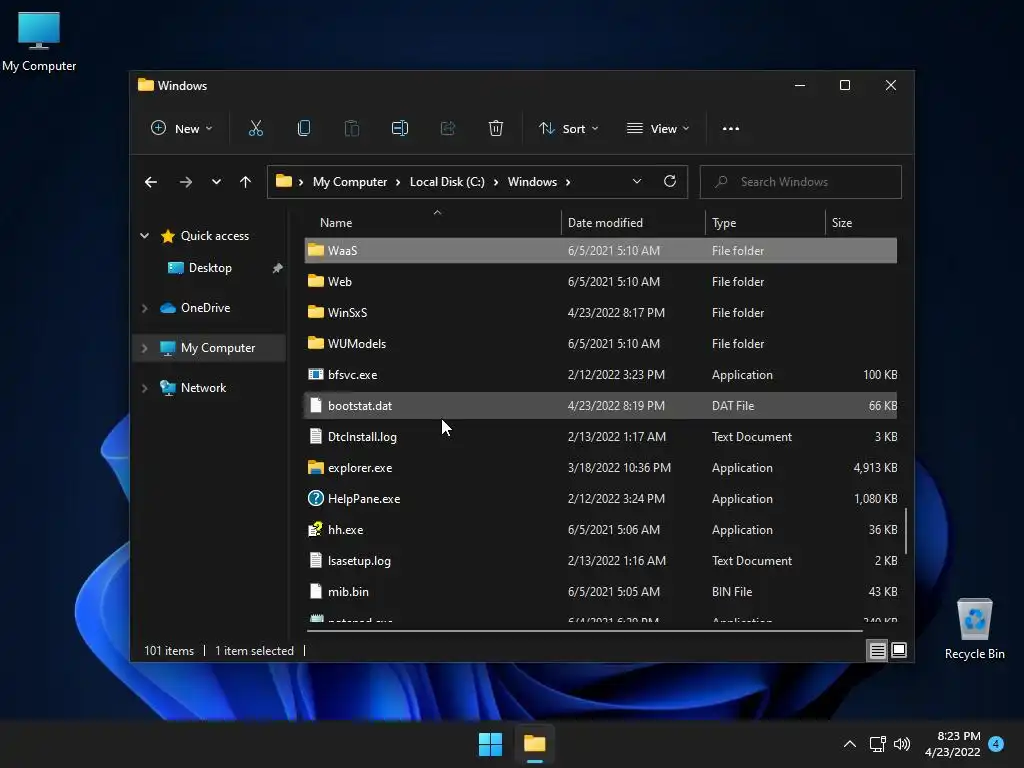Expand My Computer tree node
The image size is (1024, 768).
click(144, 348)
